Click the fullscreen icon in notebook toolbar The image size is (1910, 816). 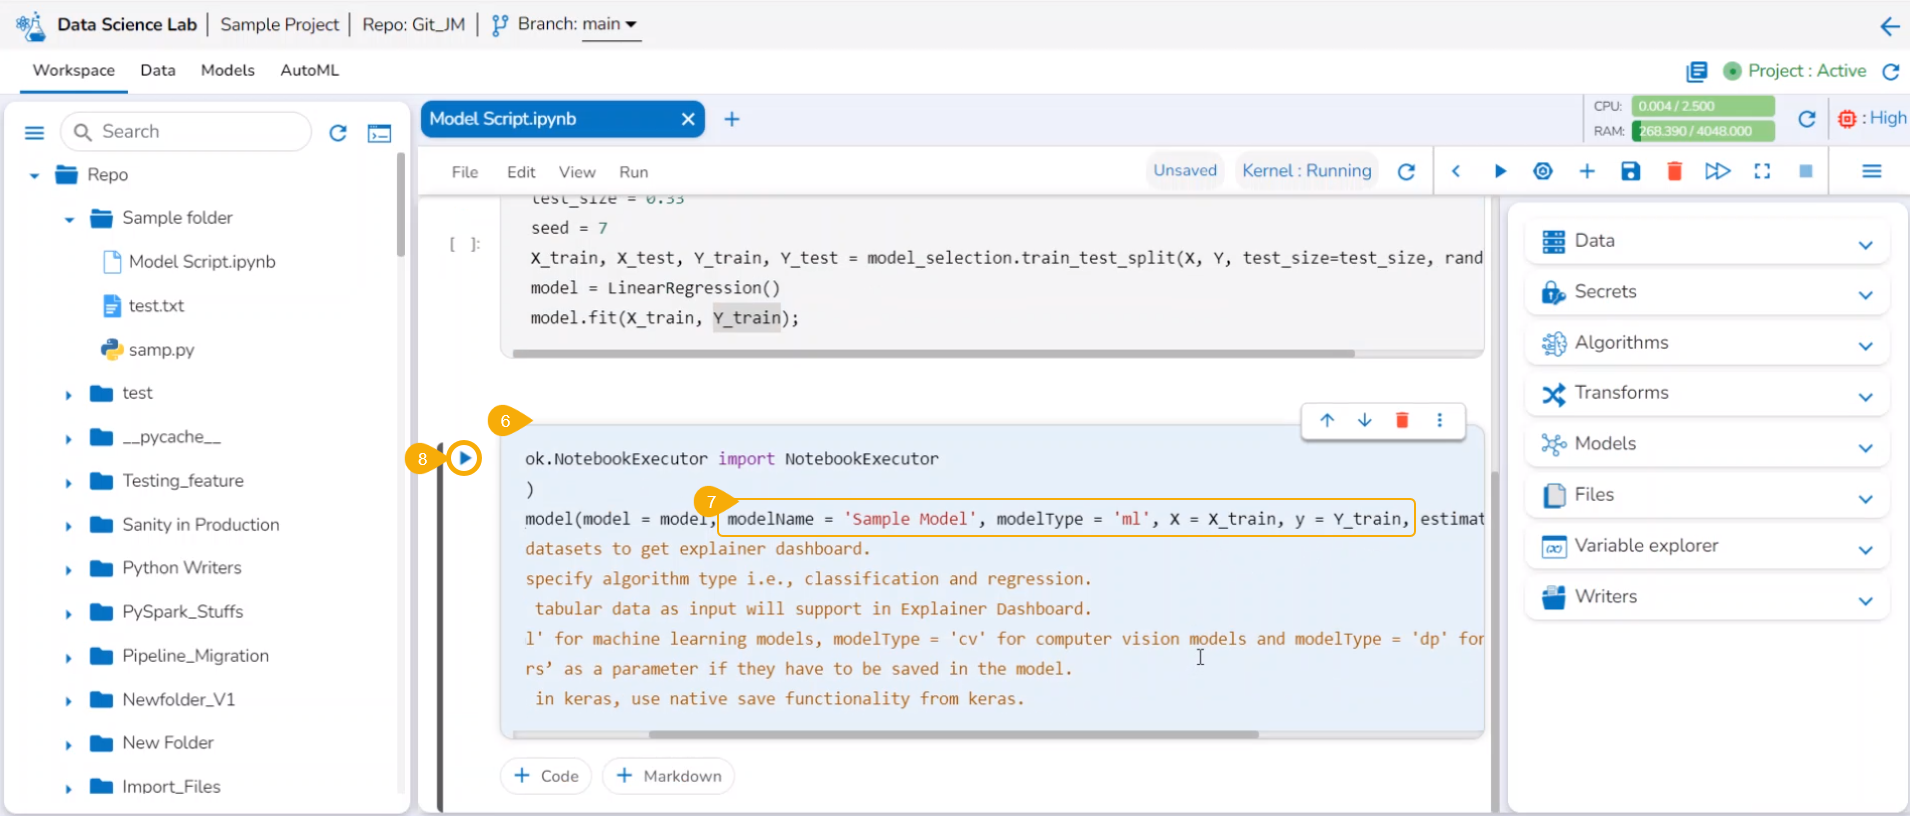pyautogui.click(x=1762, y=171)
